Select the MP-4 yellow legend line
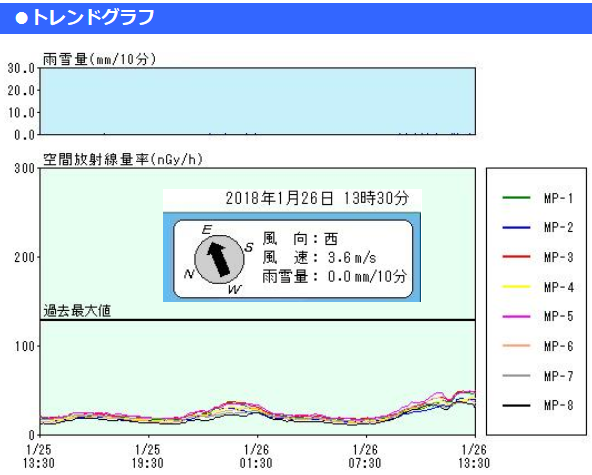Image resolution: width=592 pixels, height=475 pixels. click(516, 287)
